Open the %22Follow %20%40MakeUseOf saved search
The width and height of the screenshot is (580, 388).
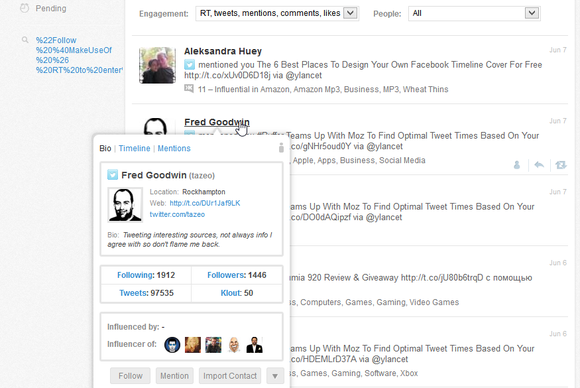[x=79, y=55]
